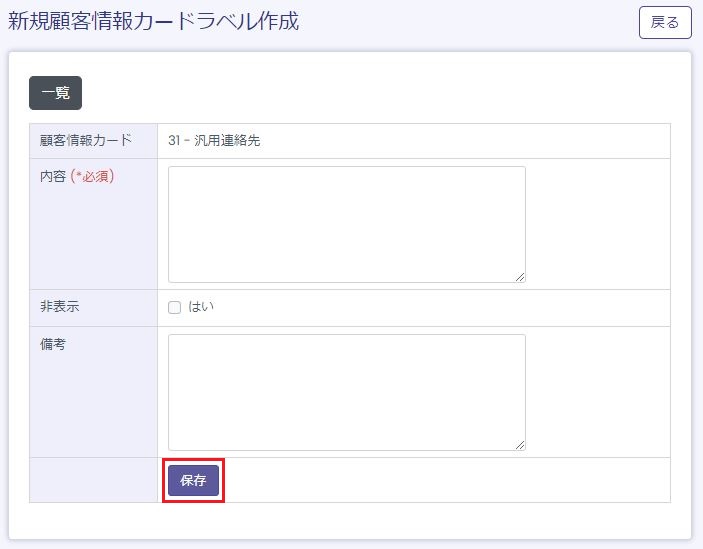Click blank space right of 内容 textarea
Image resolution: width=703 pixels, height=549 pixels.
[x=597, y=224]
